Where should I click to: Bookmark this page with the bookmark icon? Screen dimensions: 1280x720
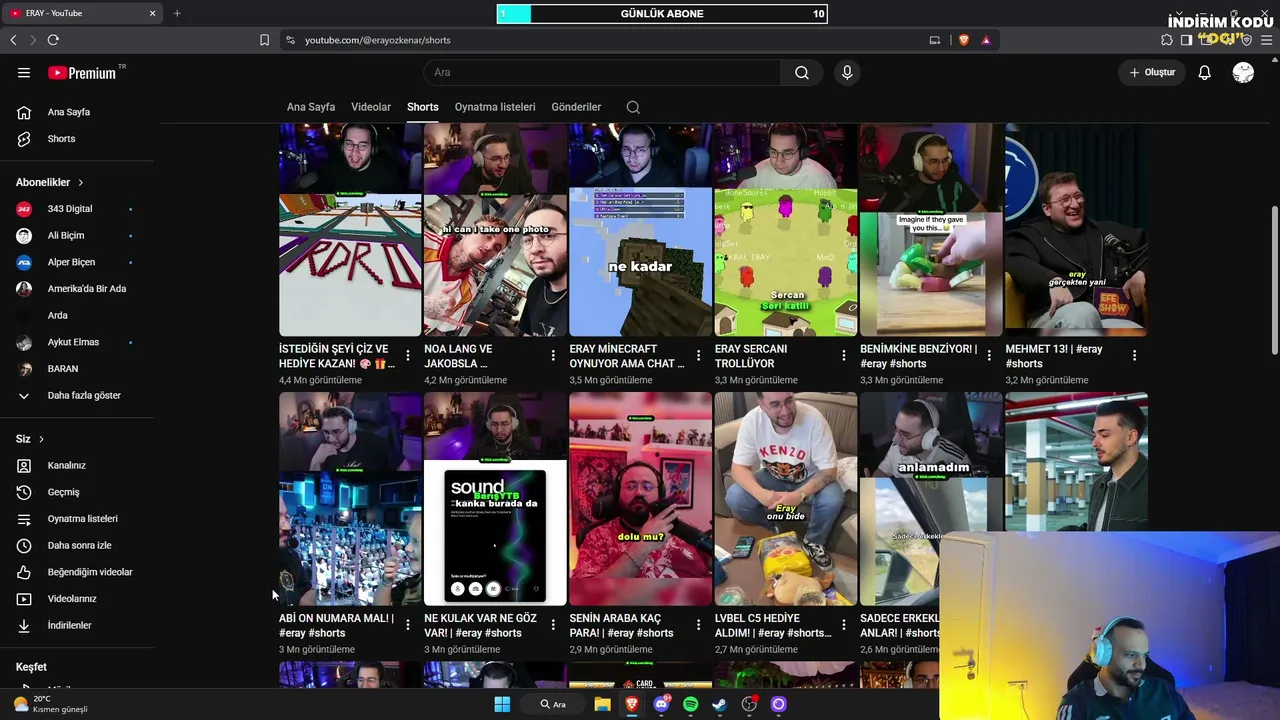pyautogui.click(x=264, y=40)
